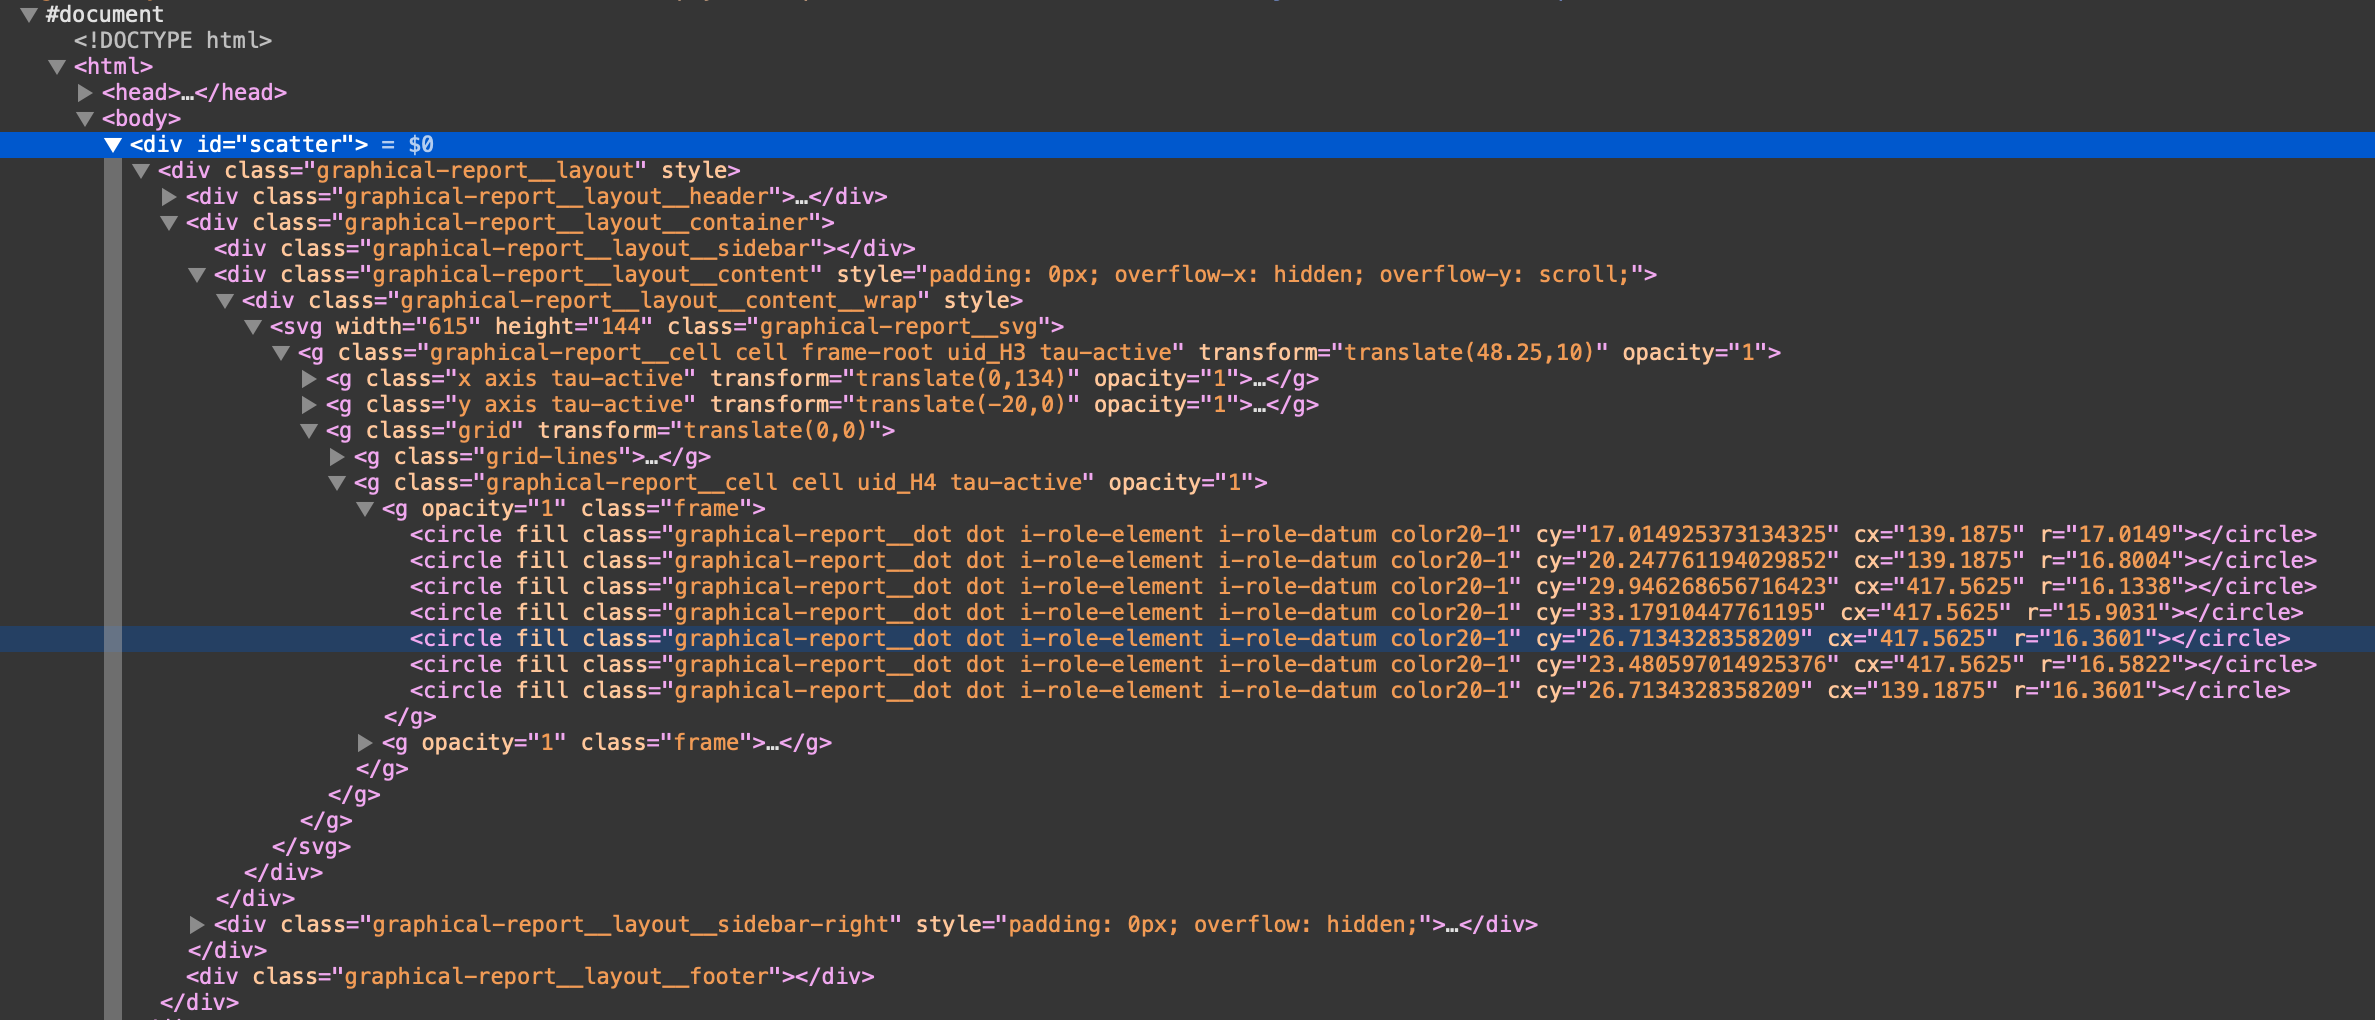Screen dimensions: 2375x1020
Task: Expand the graphical-report__layout__header div
Action: pyautogui.click(x=169, y=196)
